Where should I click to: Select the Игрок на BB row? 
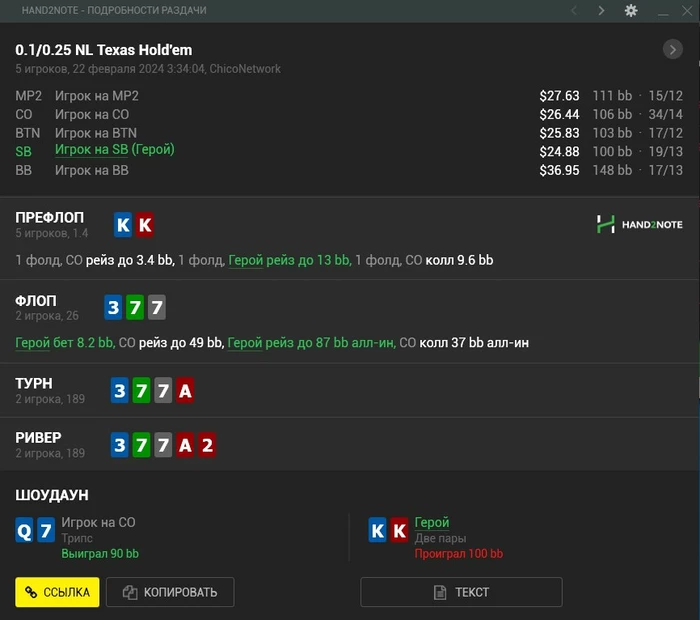349,170
